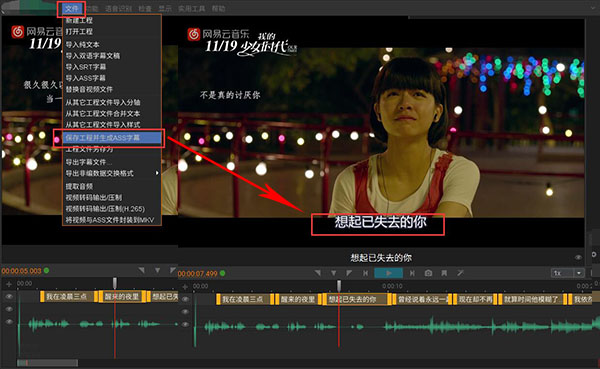600x369 pixels.
Task: Select 想起已失去的你 clip on right timeline
Action: (x=356, y=299)
